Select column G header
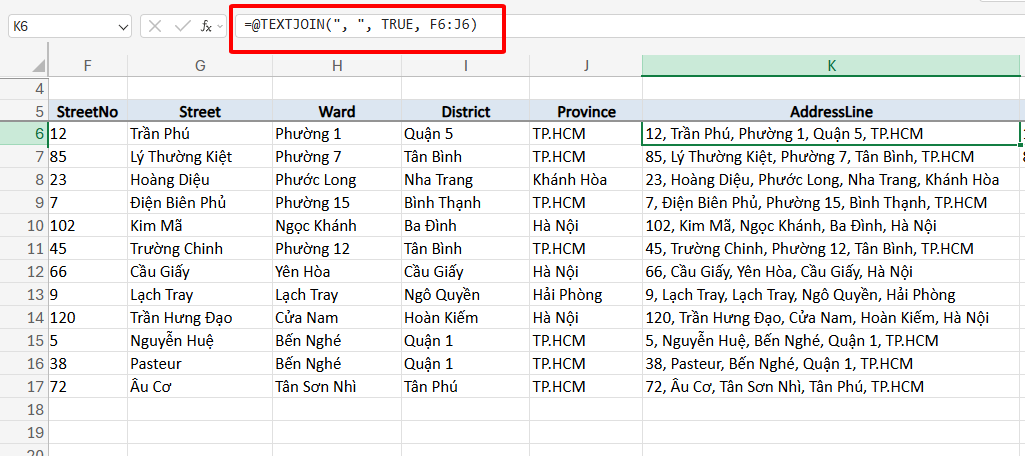Image resolution: width=1025 pixels, height=456 pixels. (x=200, y=65)
